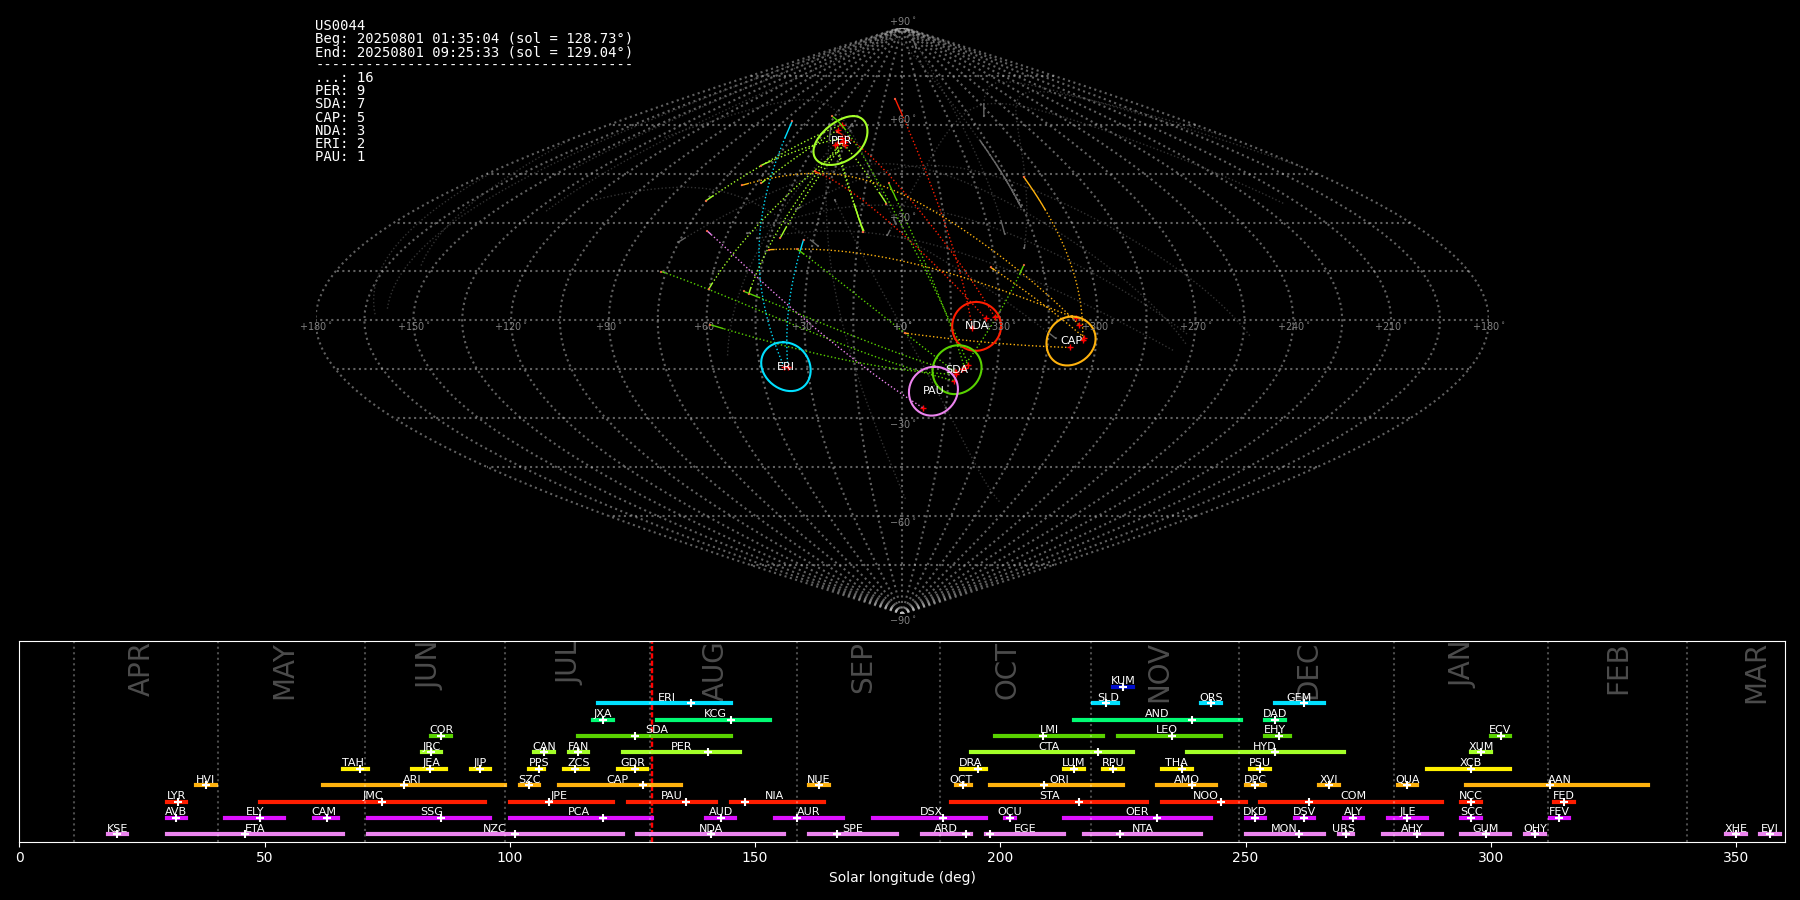Click the 'ERI: 2' count line

340,144
